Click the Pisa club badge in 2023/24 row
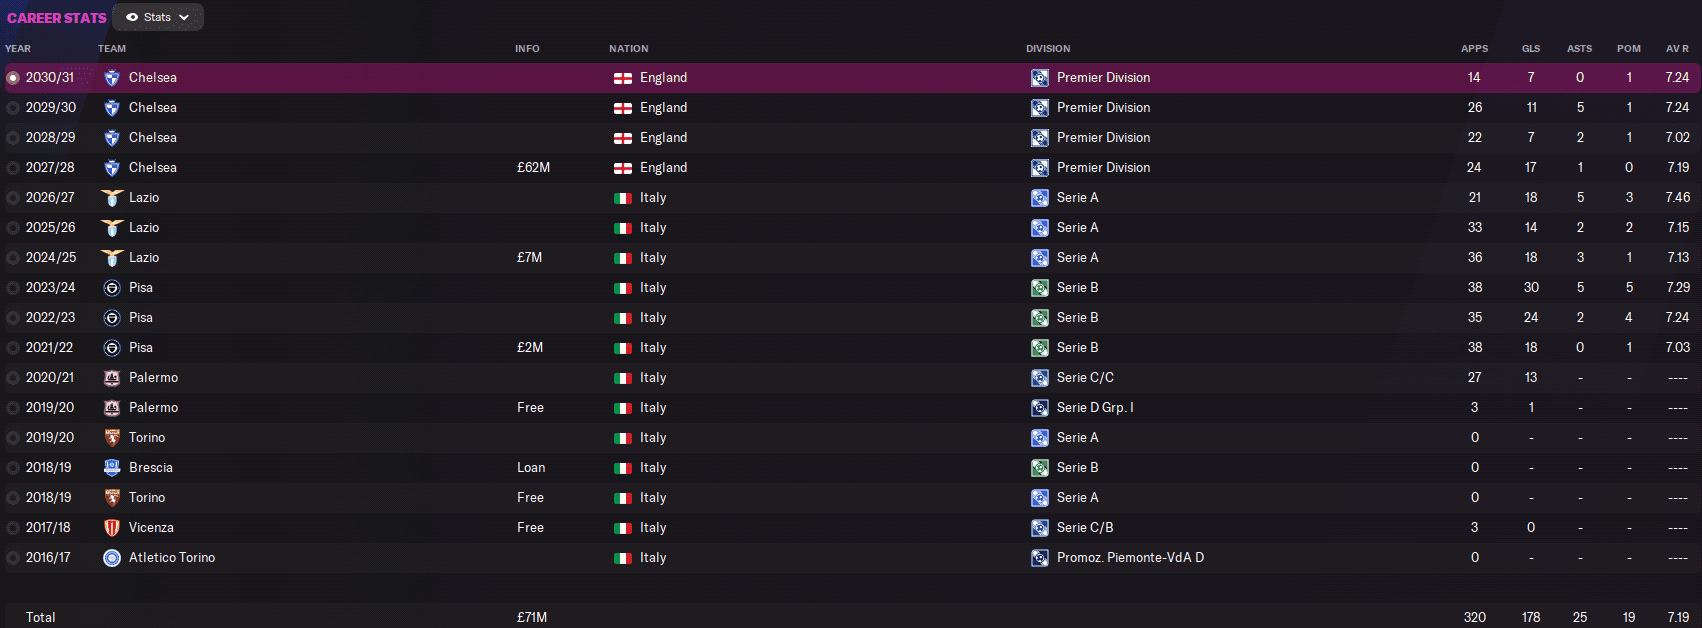Image resolution: width=1702 pixels, height=628 pixels. tap(112, 288)
